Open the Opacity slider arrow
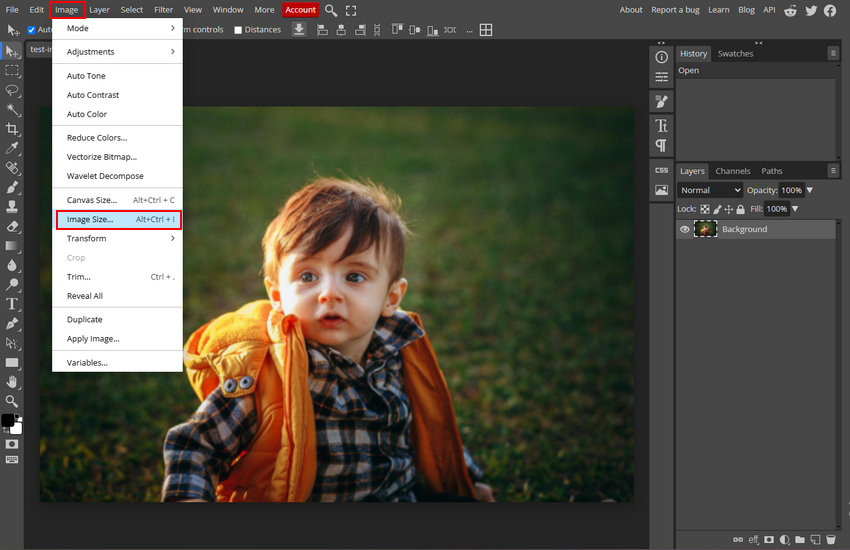 click(x=809, y=190)
